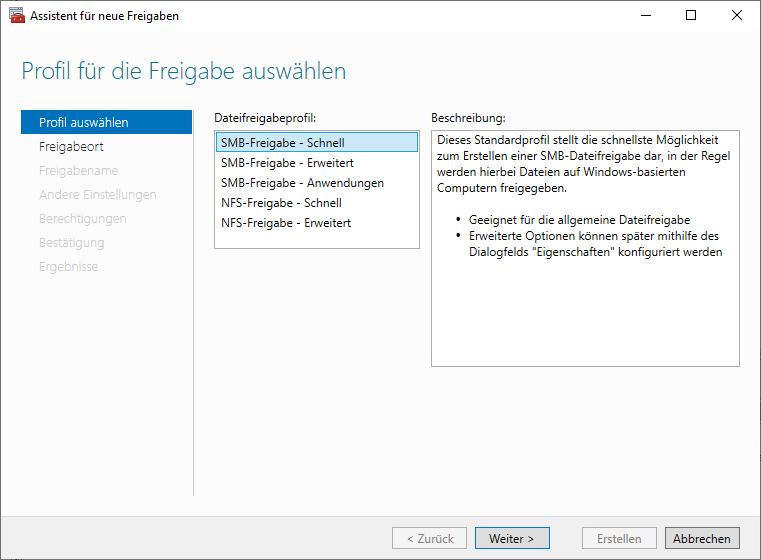The image size is (761, 560).
Task: Jump to the Bestätigung step
Action: click(x=71, y=242)
